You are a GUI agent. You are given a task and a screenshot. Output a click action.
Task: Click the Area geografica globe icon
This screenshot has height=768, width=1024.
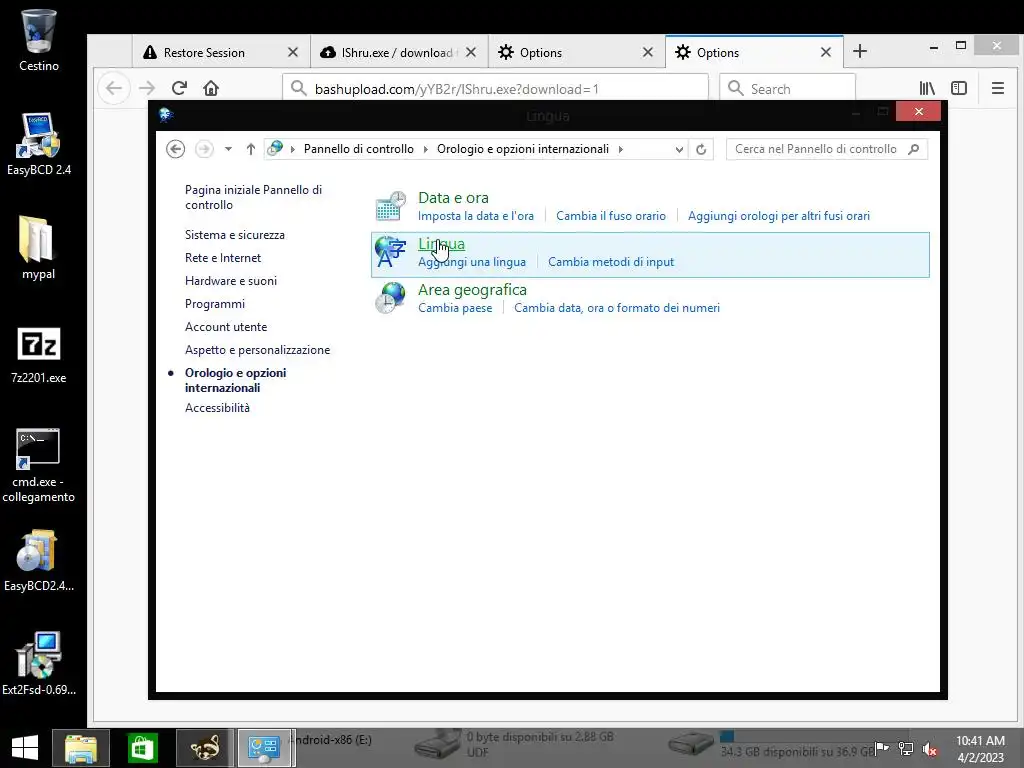point(391,298)
